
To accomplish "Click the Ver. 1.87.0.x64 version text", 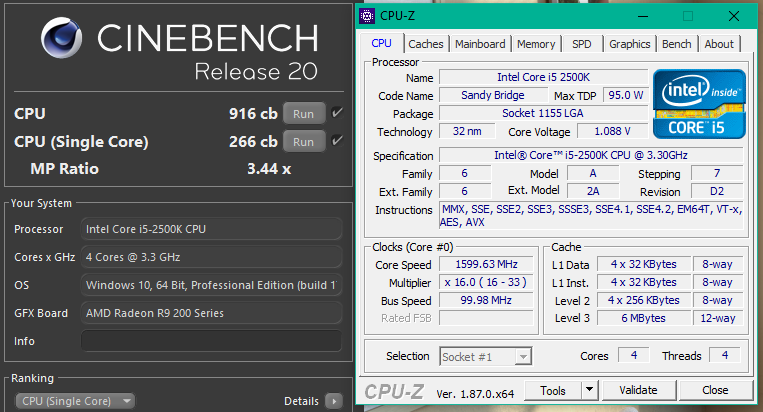I will pos(475,394).
